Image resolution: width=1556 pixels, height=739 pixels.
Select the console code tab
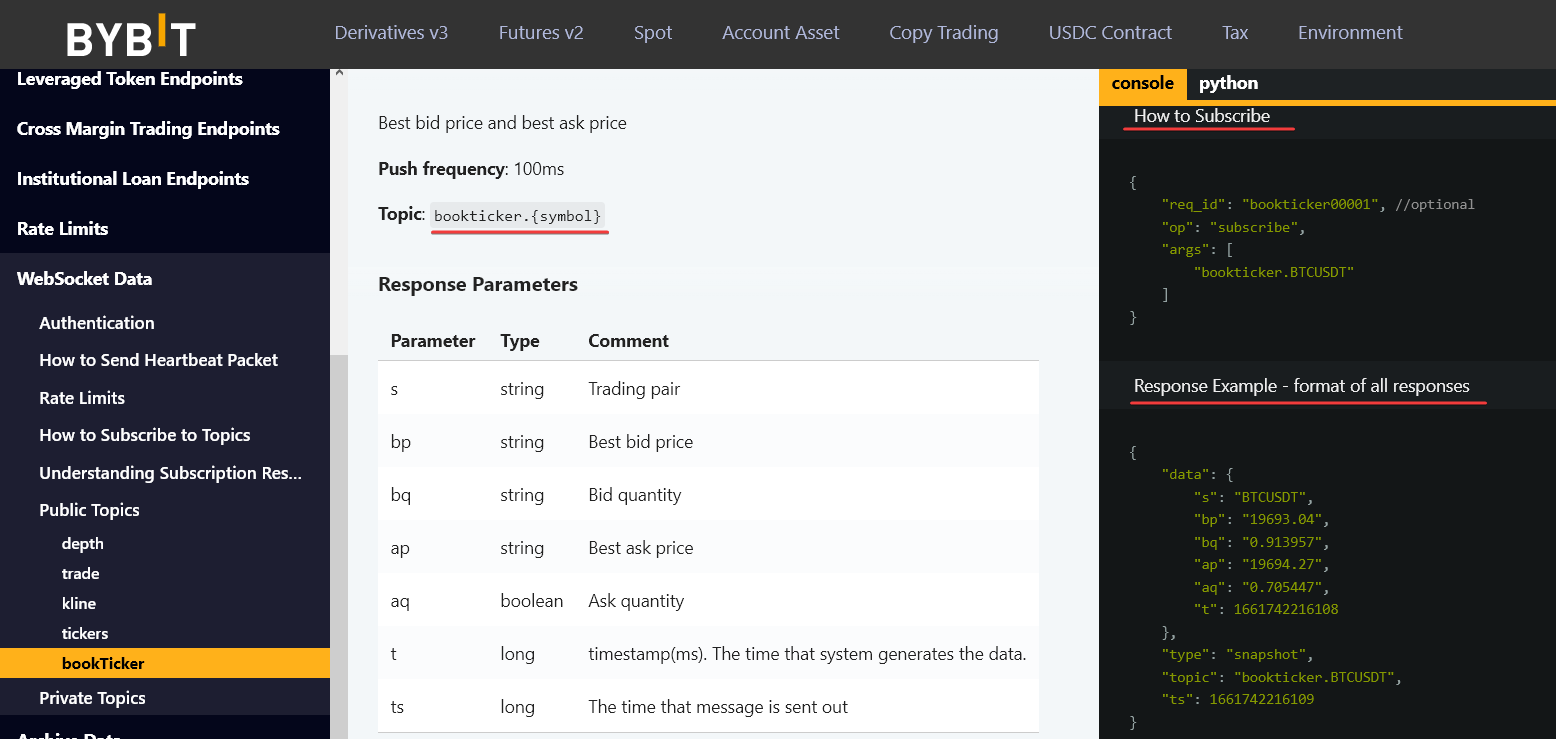[1142, 83]
